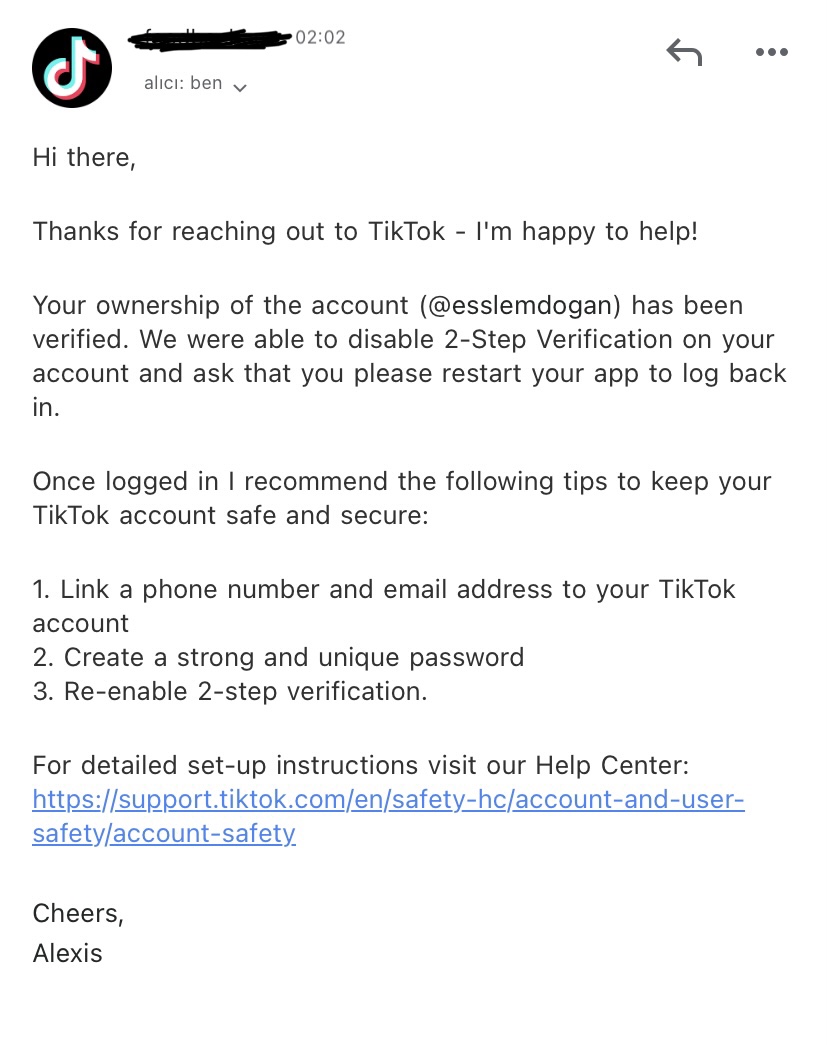This screenshot has height=1045, width=827.
Task: Tap the 02:02 timestamp
Action: pyautogui.click(x=321, y=37)
